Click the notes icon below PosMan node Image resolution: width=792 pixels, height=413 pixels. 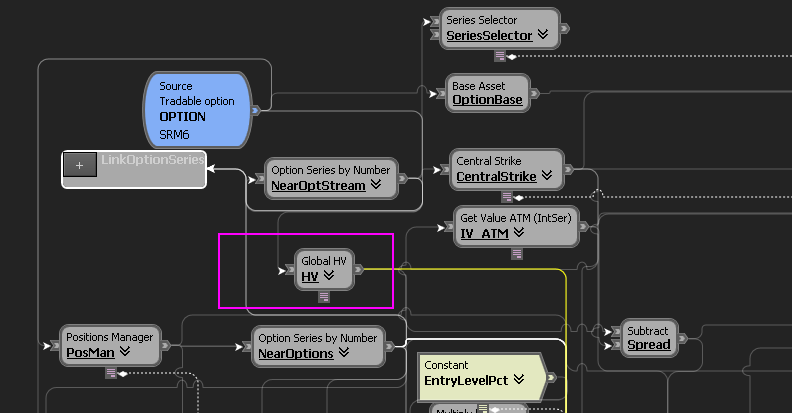(111, 373)
